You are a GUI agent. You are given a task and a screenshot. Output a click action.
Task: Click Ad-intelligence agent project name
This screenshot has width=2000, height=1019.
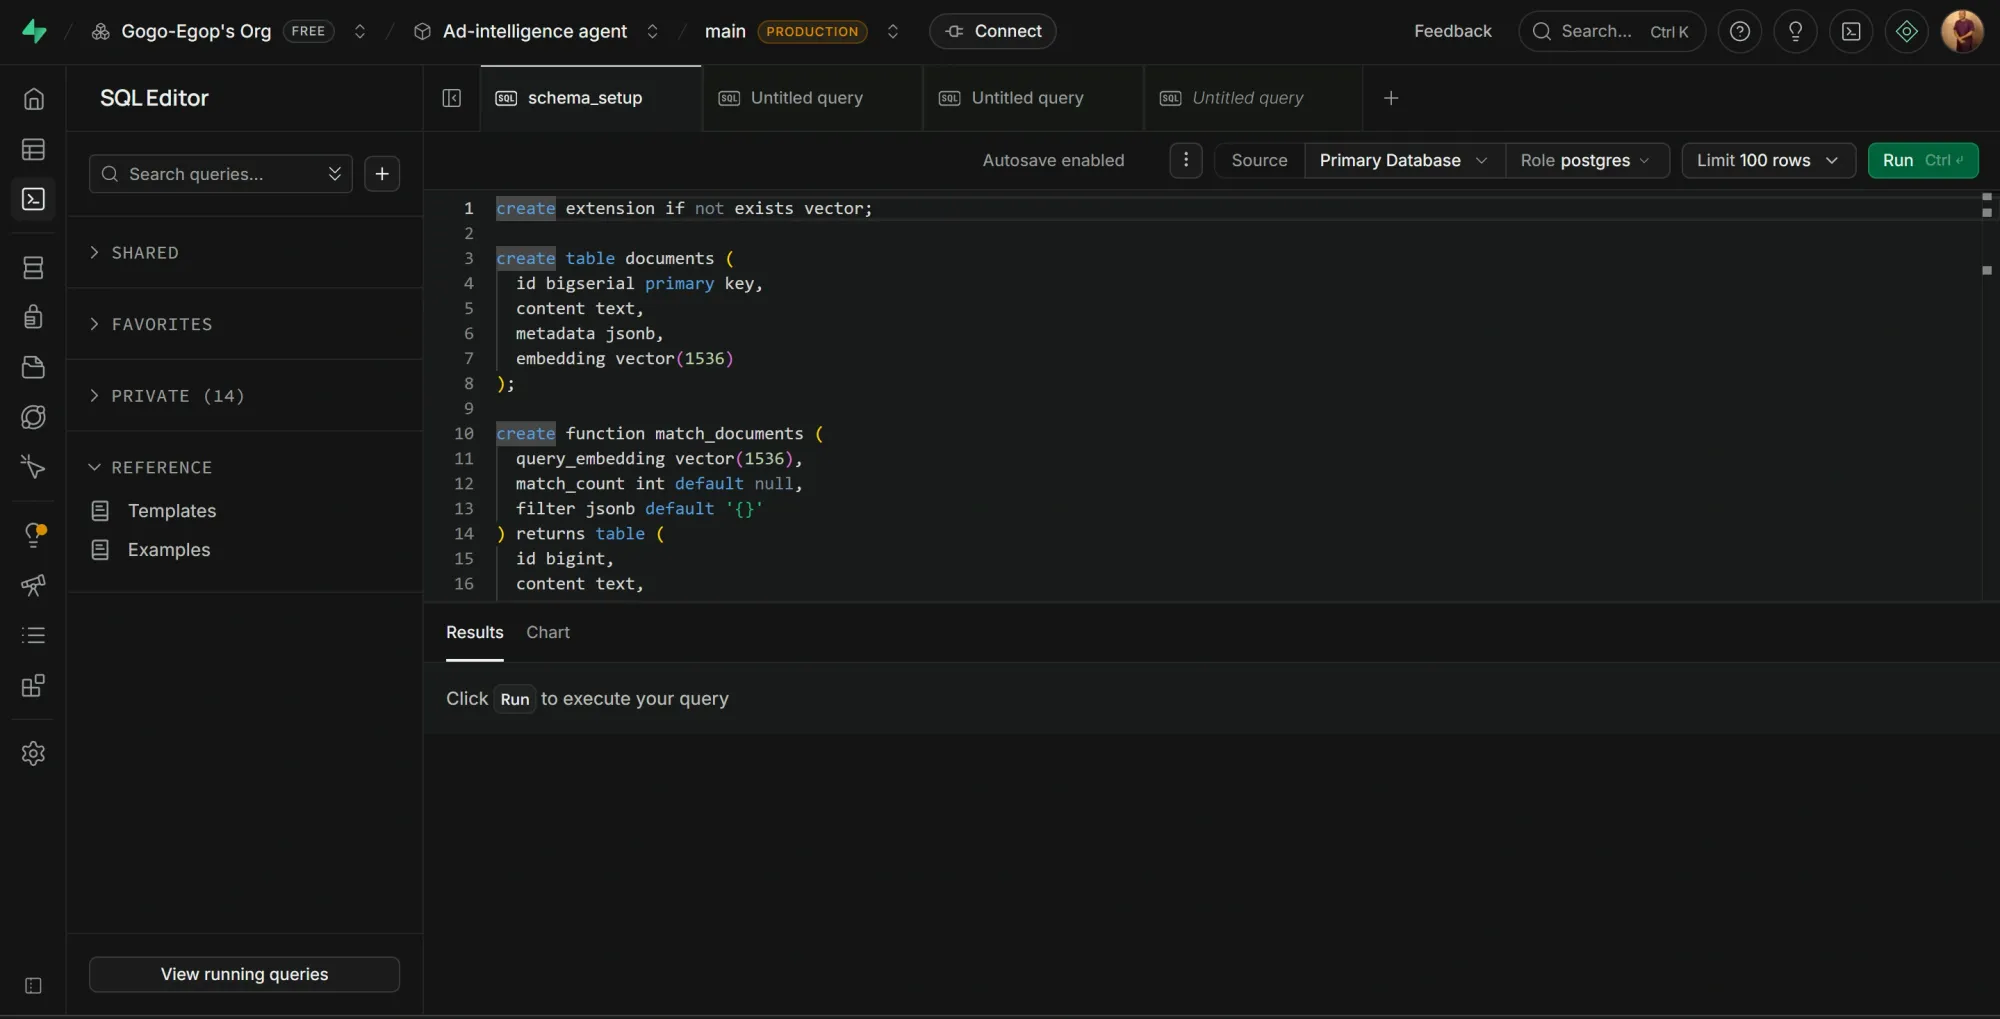535,31
